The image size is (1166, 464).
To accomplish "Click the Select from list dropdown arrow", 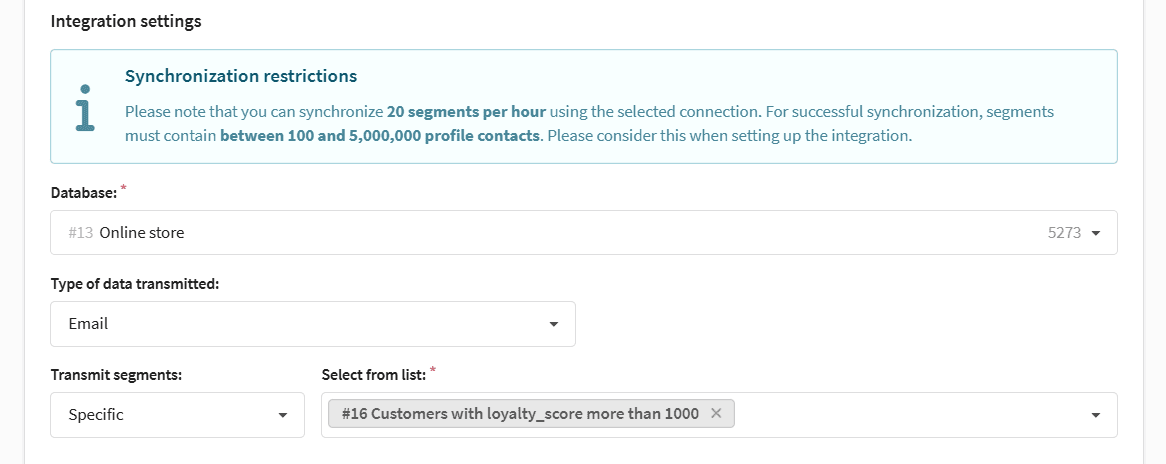I will 1095,415.
